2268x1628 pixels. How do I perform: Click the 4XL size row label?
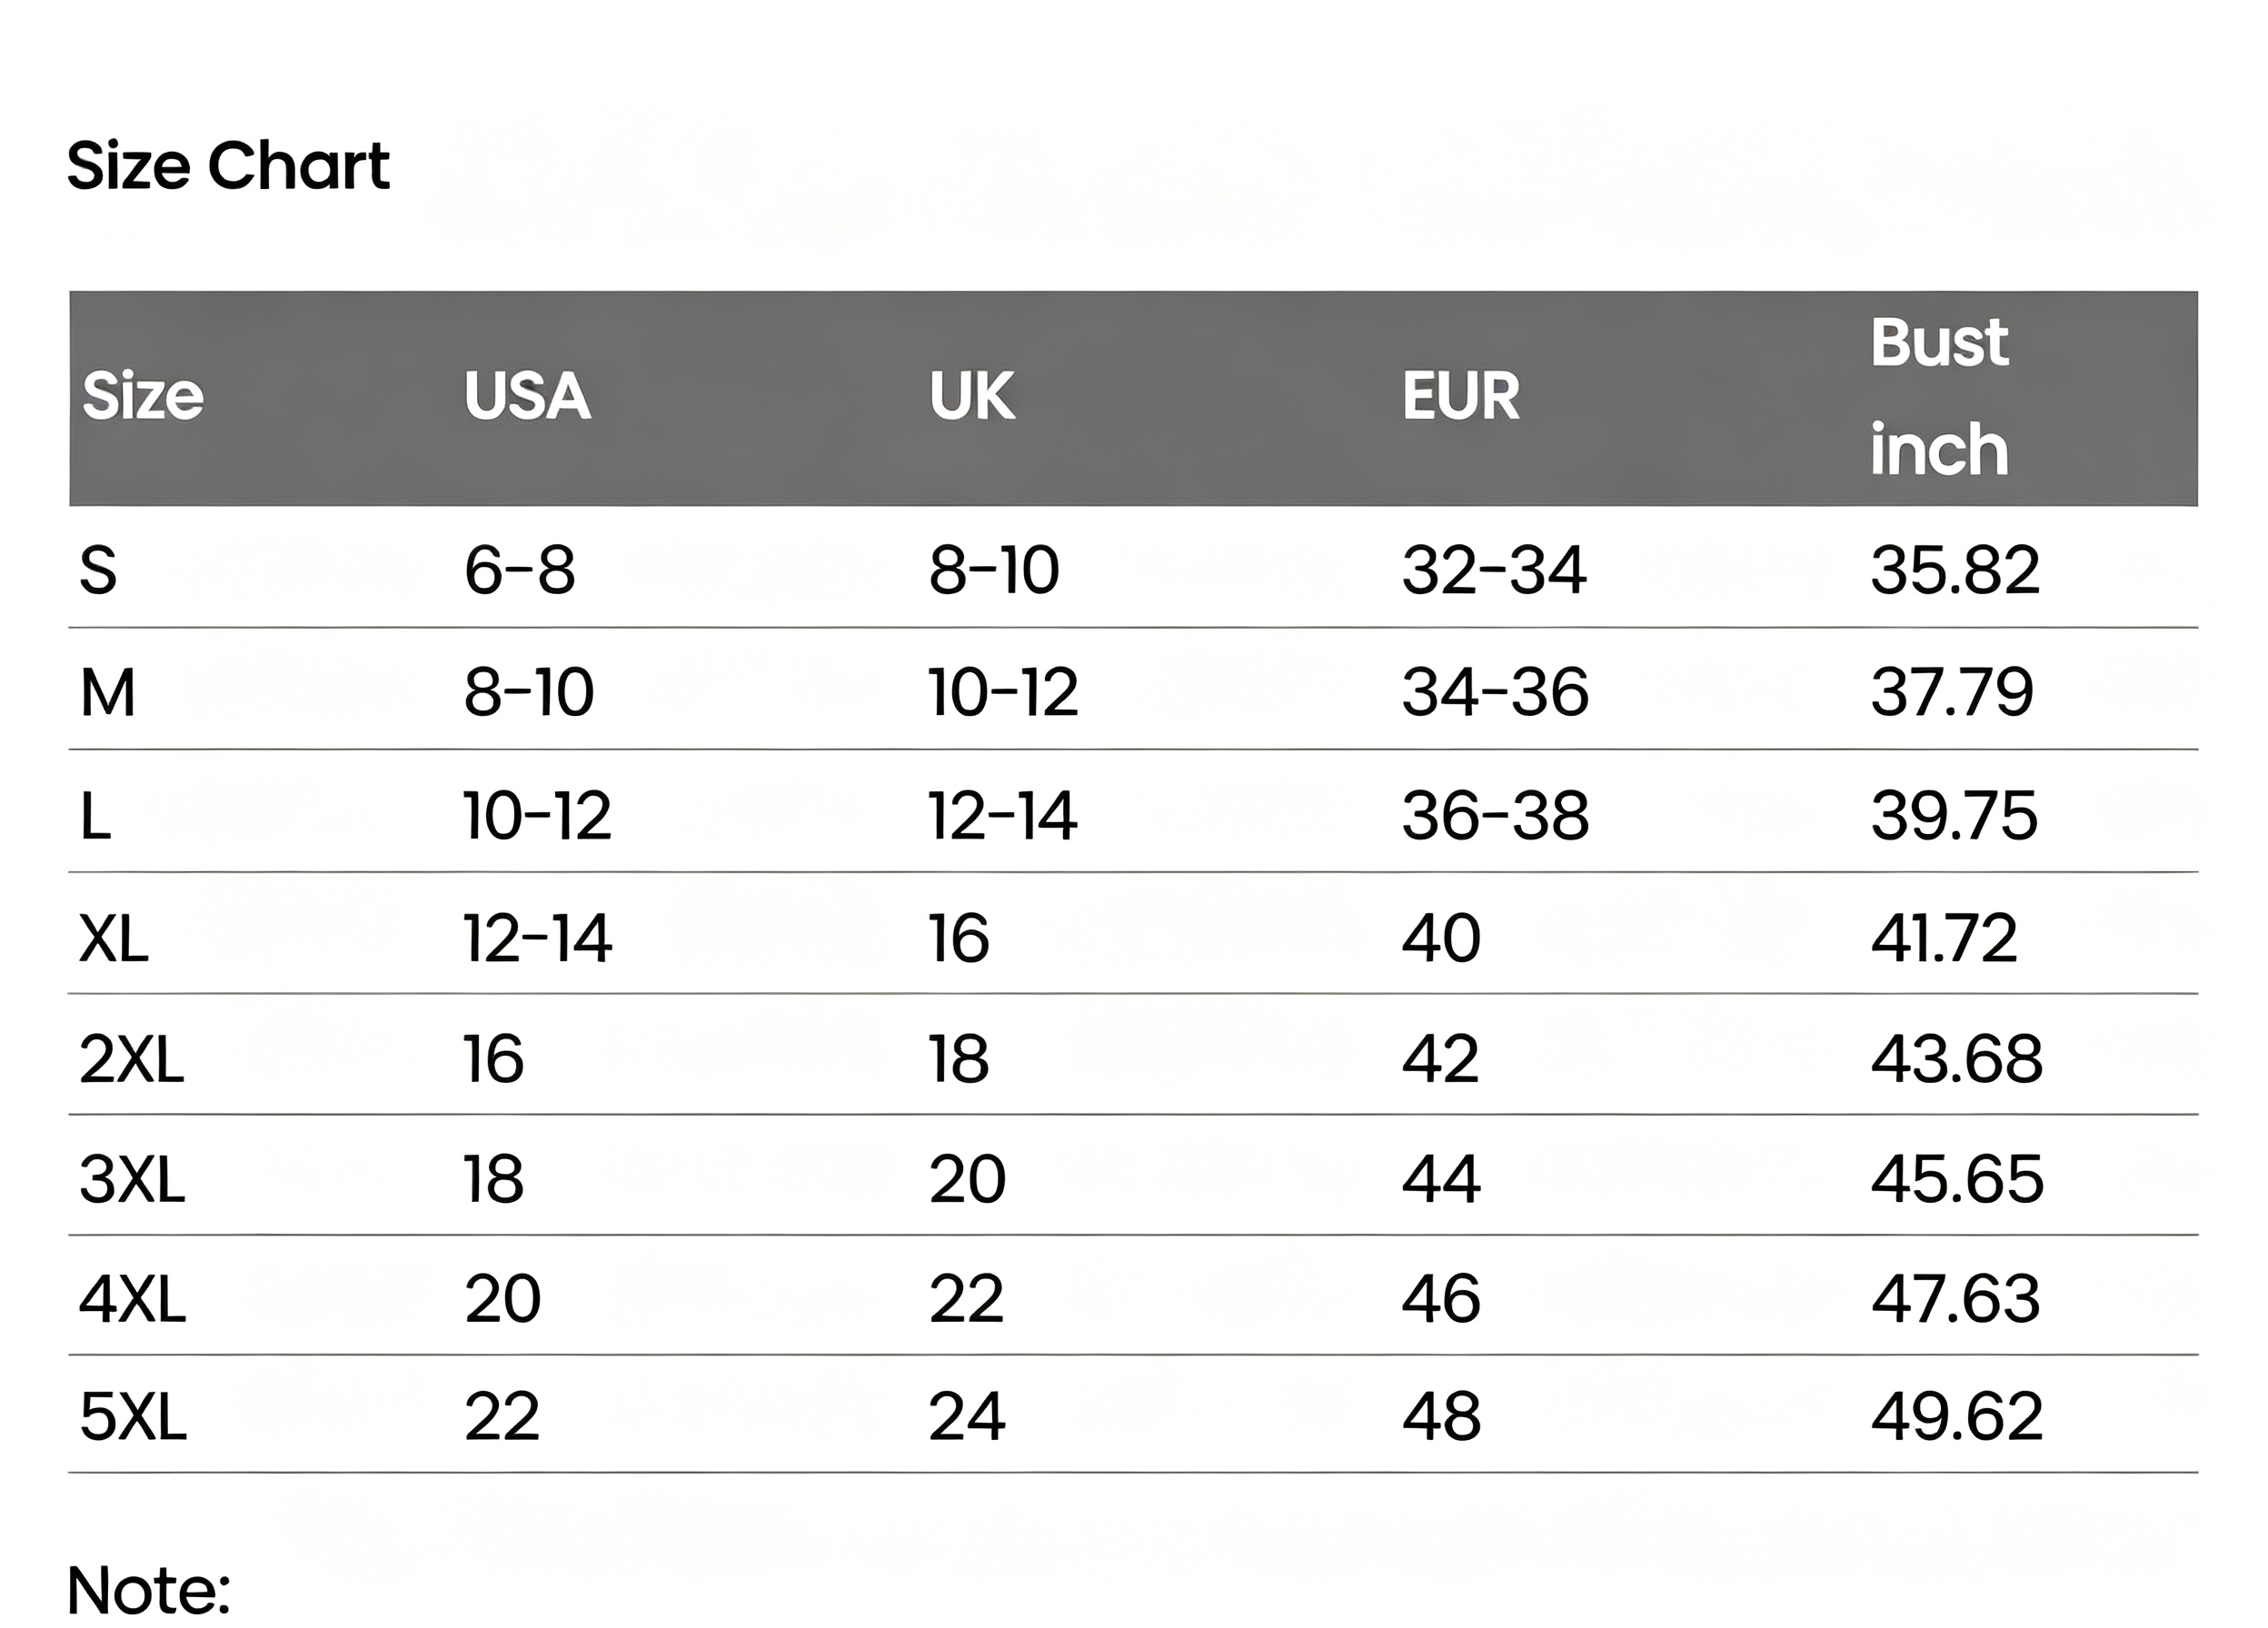coord(133,1299)
